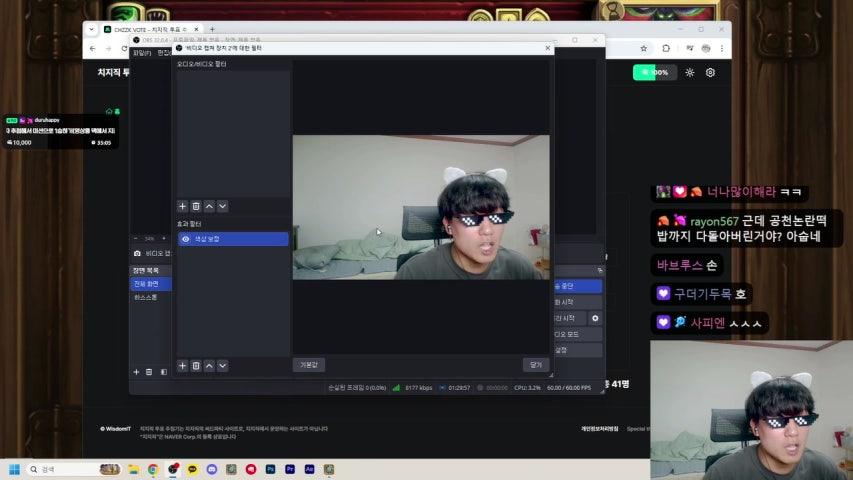
Task: Open Chrome from taskbar
Action: 153,469
